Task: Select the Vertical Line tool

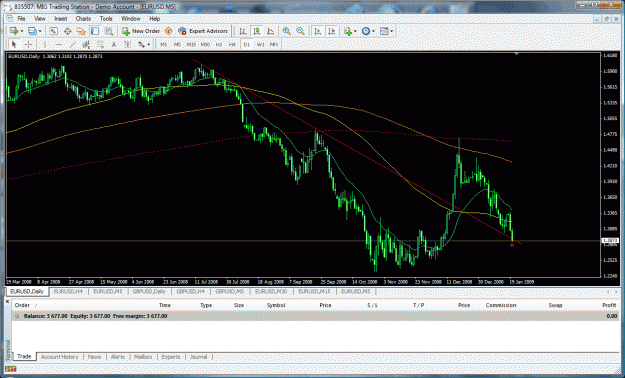Action: click(45, 44)
